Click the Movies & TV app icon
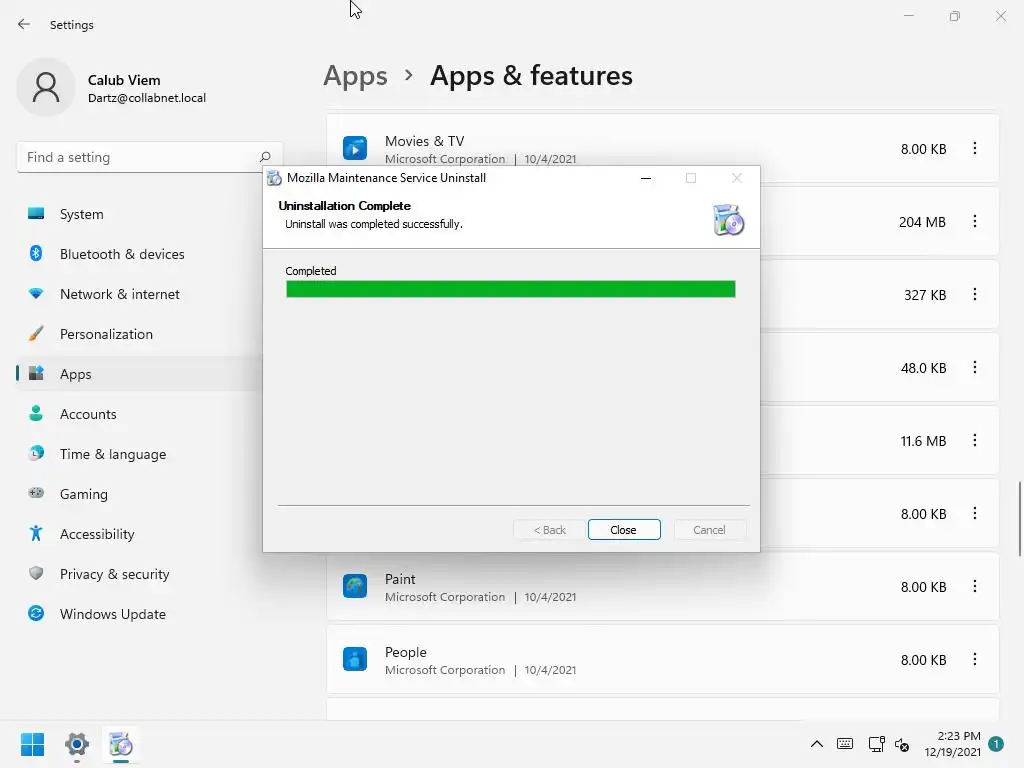Viewport: 1024px width, 768px height. pyautogui.click(x=355, y=148)
